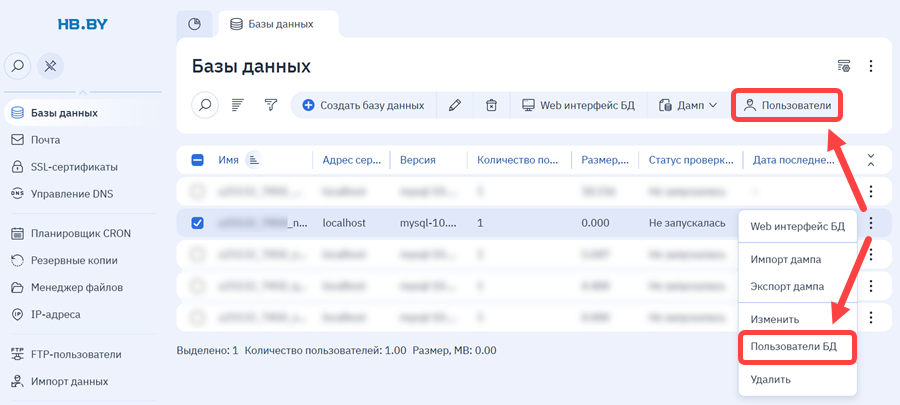Viewport: 900px width, 405px height.
Task: Choose Экспорт дампа in context menu
Action: [x=797, y=286]
